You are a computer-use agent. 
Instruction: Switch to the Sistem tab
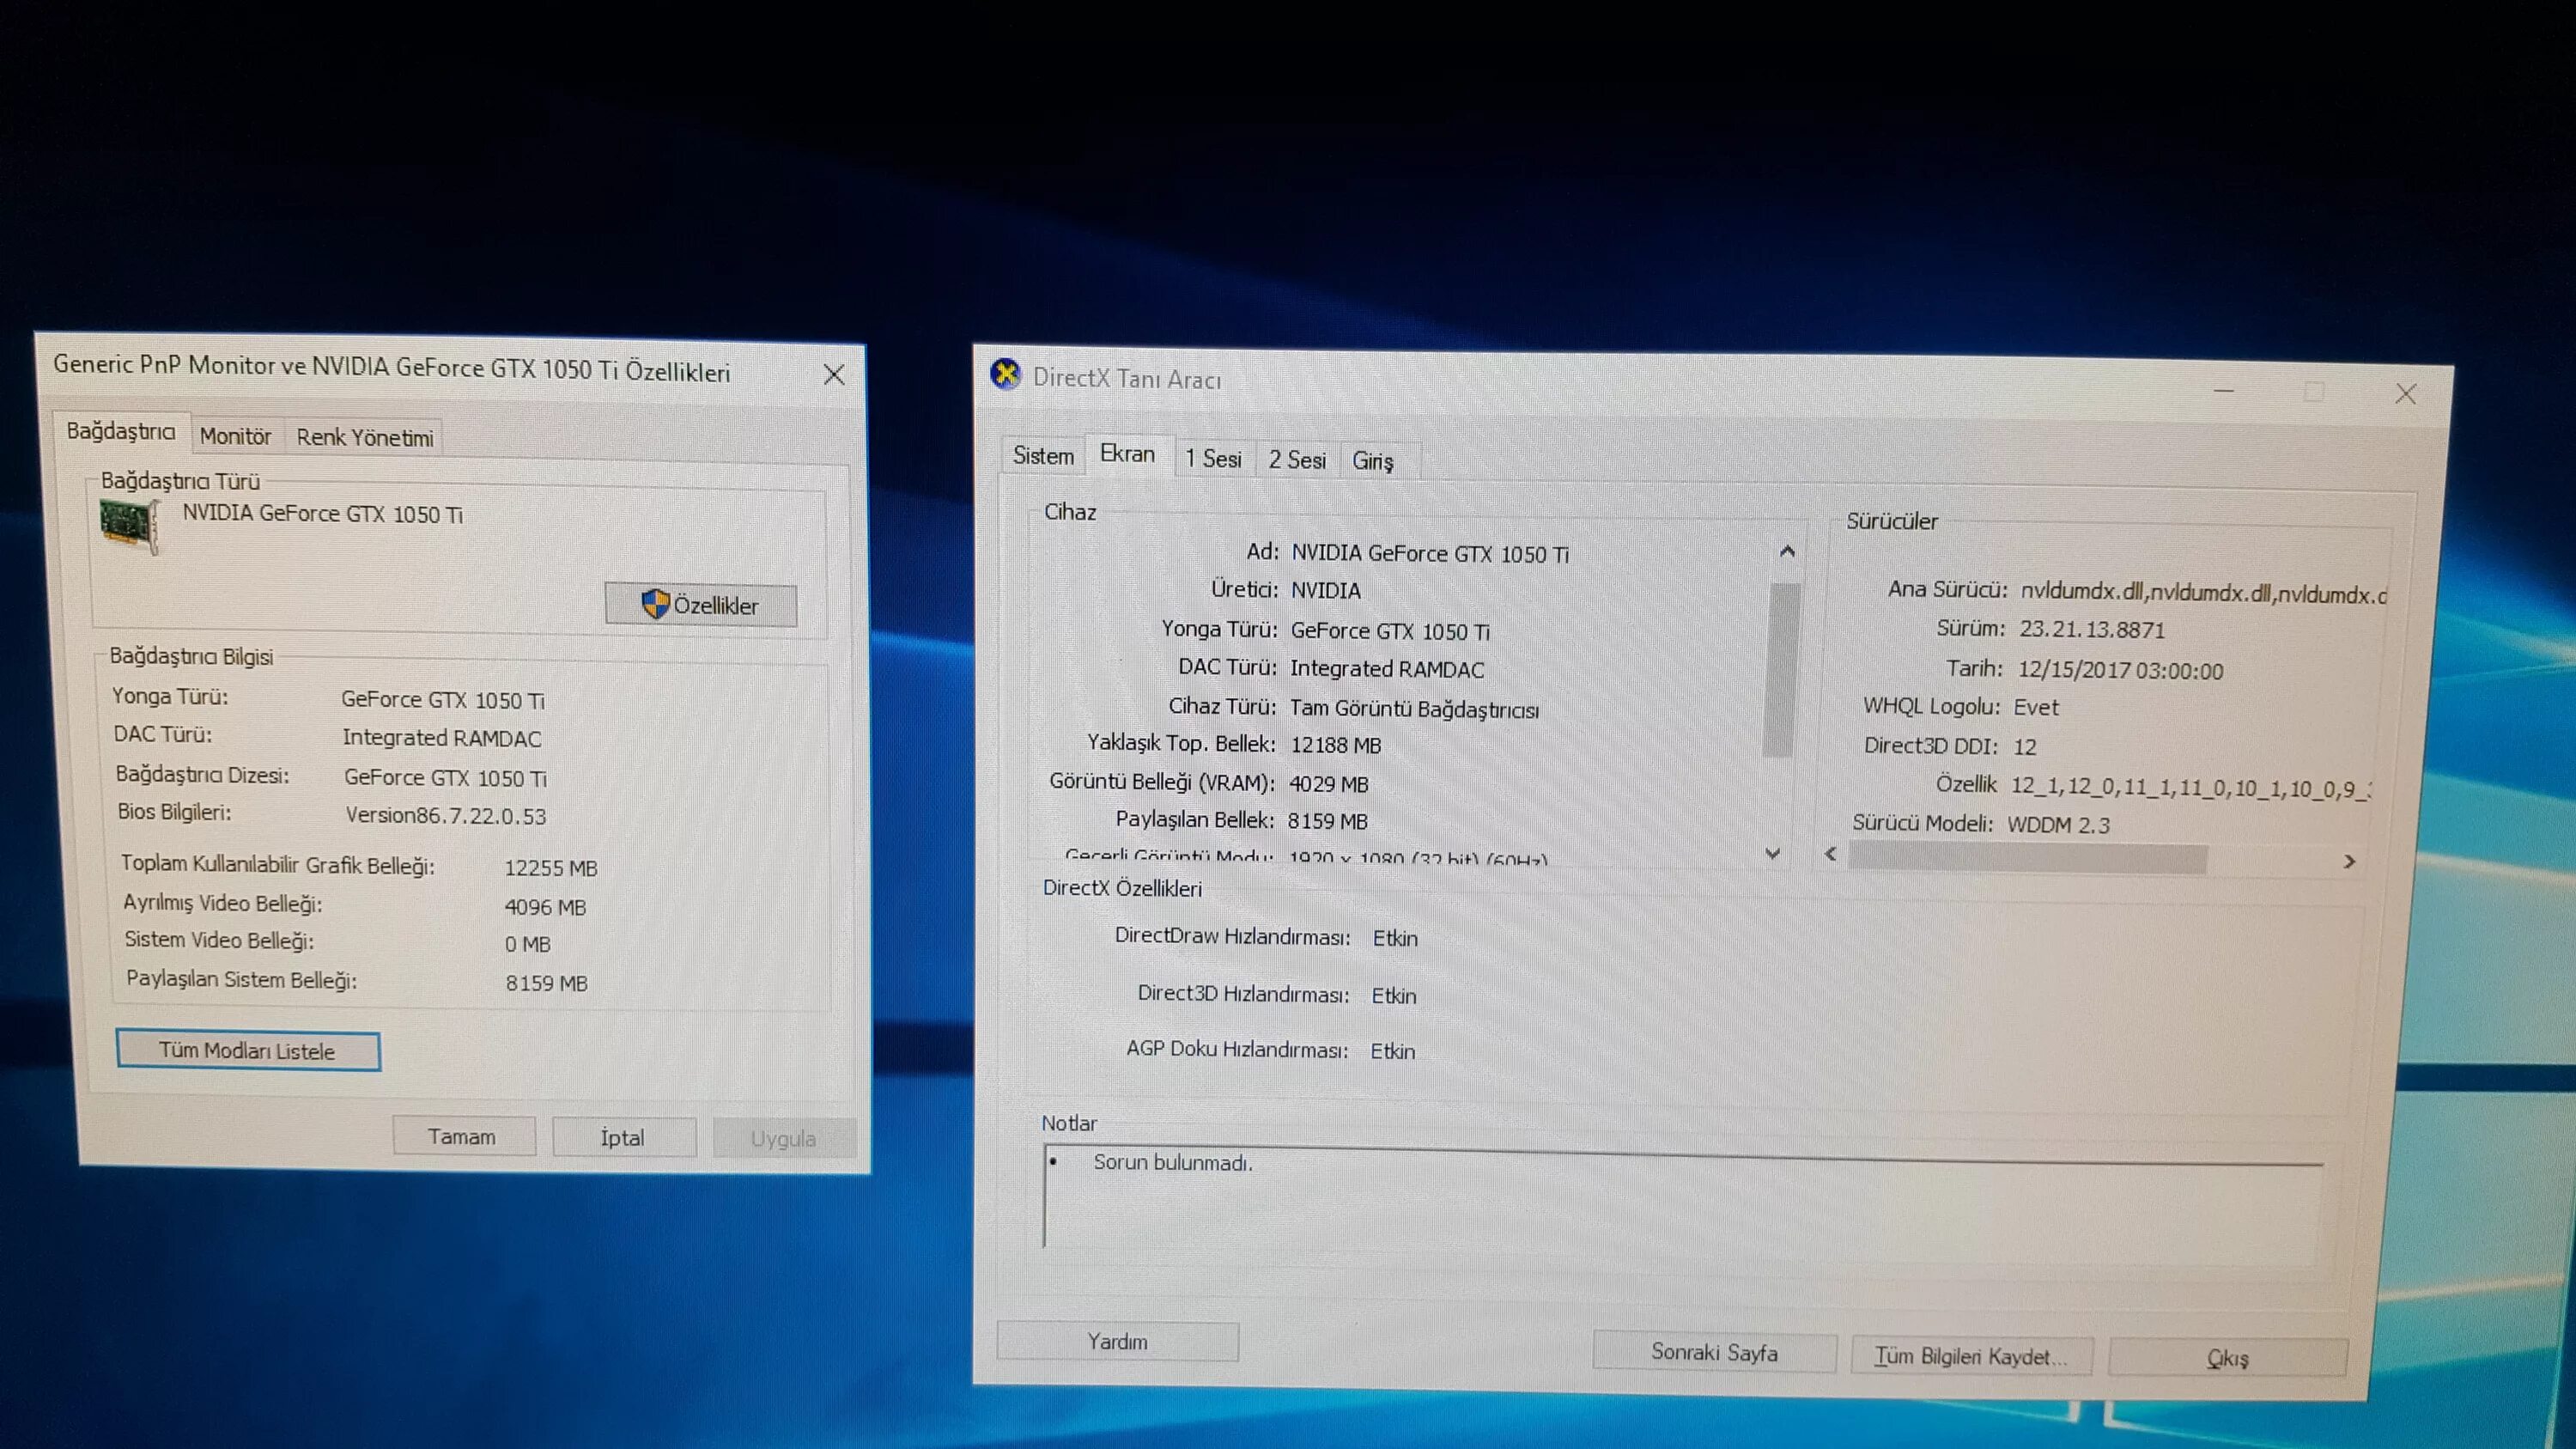[x=1042, y=456]
